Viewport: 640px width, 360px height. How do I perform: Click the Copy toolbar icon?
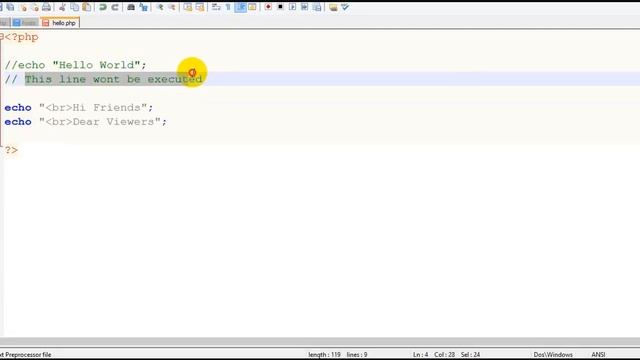pos(74,7)
